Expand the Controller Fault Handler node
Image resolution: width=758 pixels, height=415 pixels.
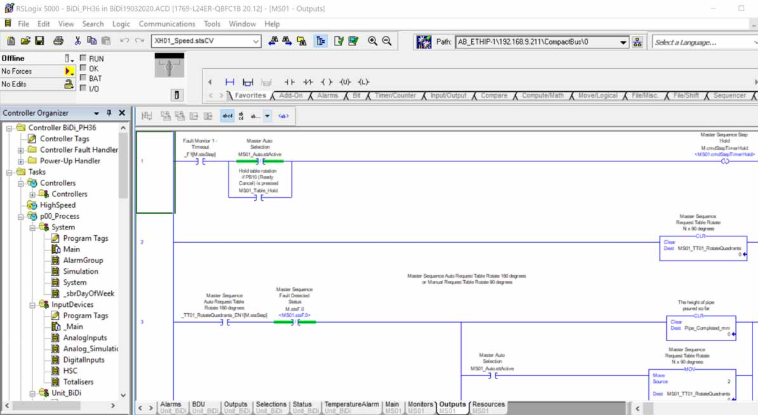[21, 150]
